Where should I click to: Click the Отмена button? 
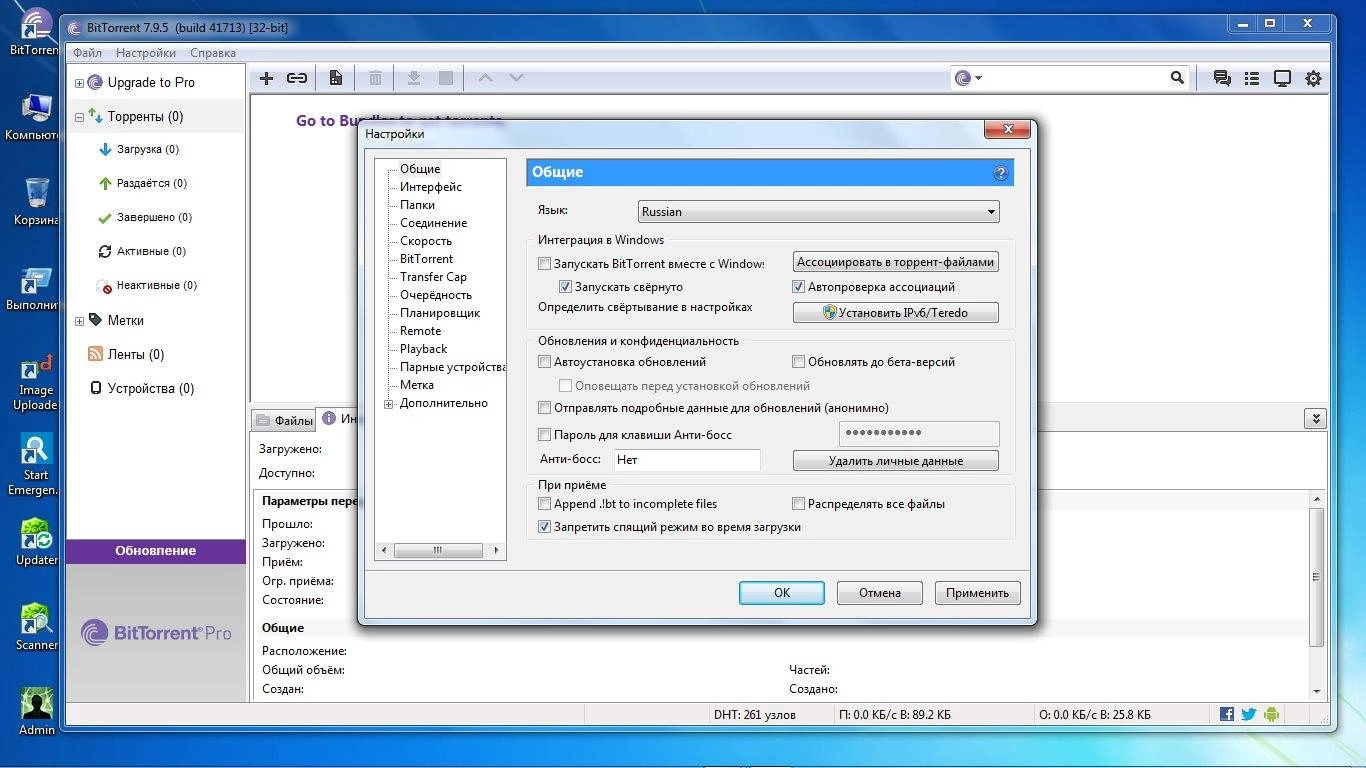point(880,593)
